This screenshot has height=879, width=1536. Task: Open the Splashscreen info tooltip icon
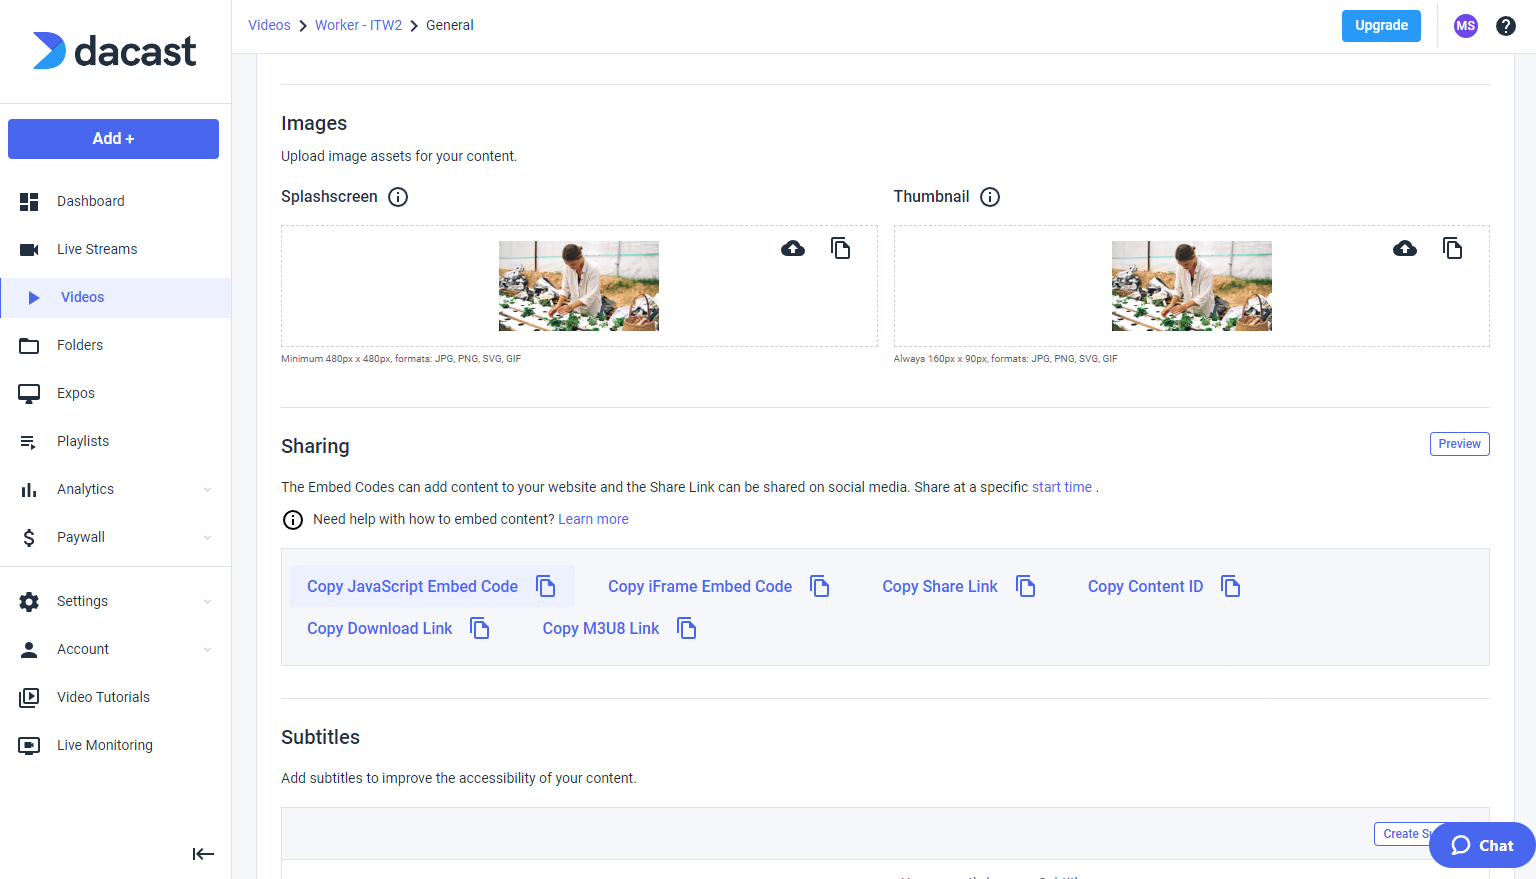pos(398,197)
